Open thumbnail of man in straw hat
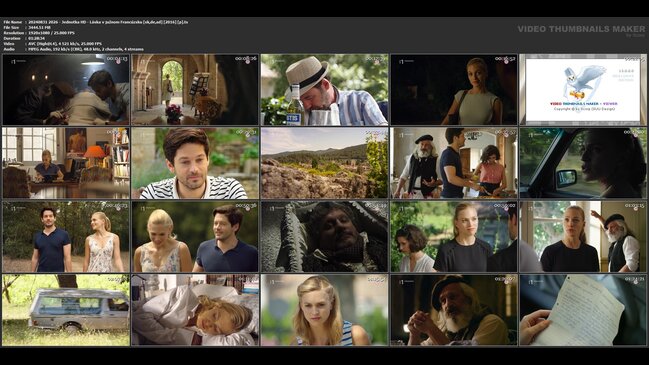The image size is (649, 365). coord(324,89)
